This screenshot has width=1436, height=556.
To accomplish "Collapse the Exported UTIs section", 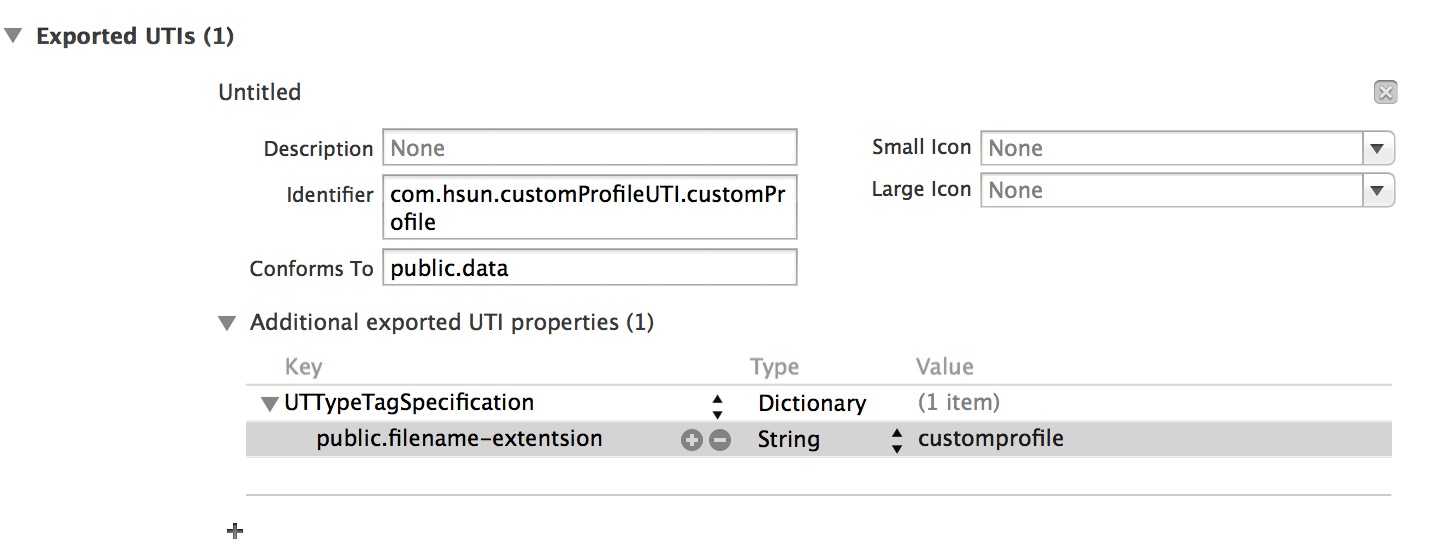I will (13, 37).
